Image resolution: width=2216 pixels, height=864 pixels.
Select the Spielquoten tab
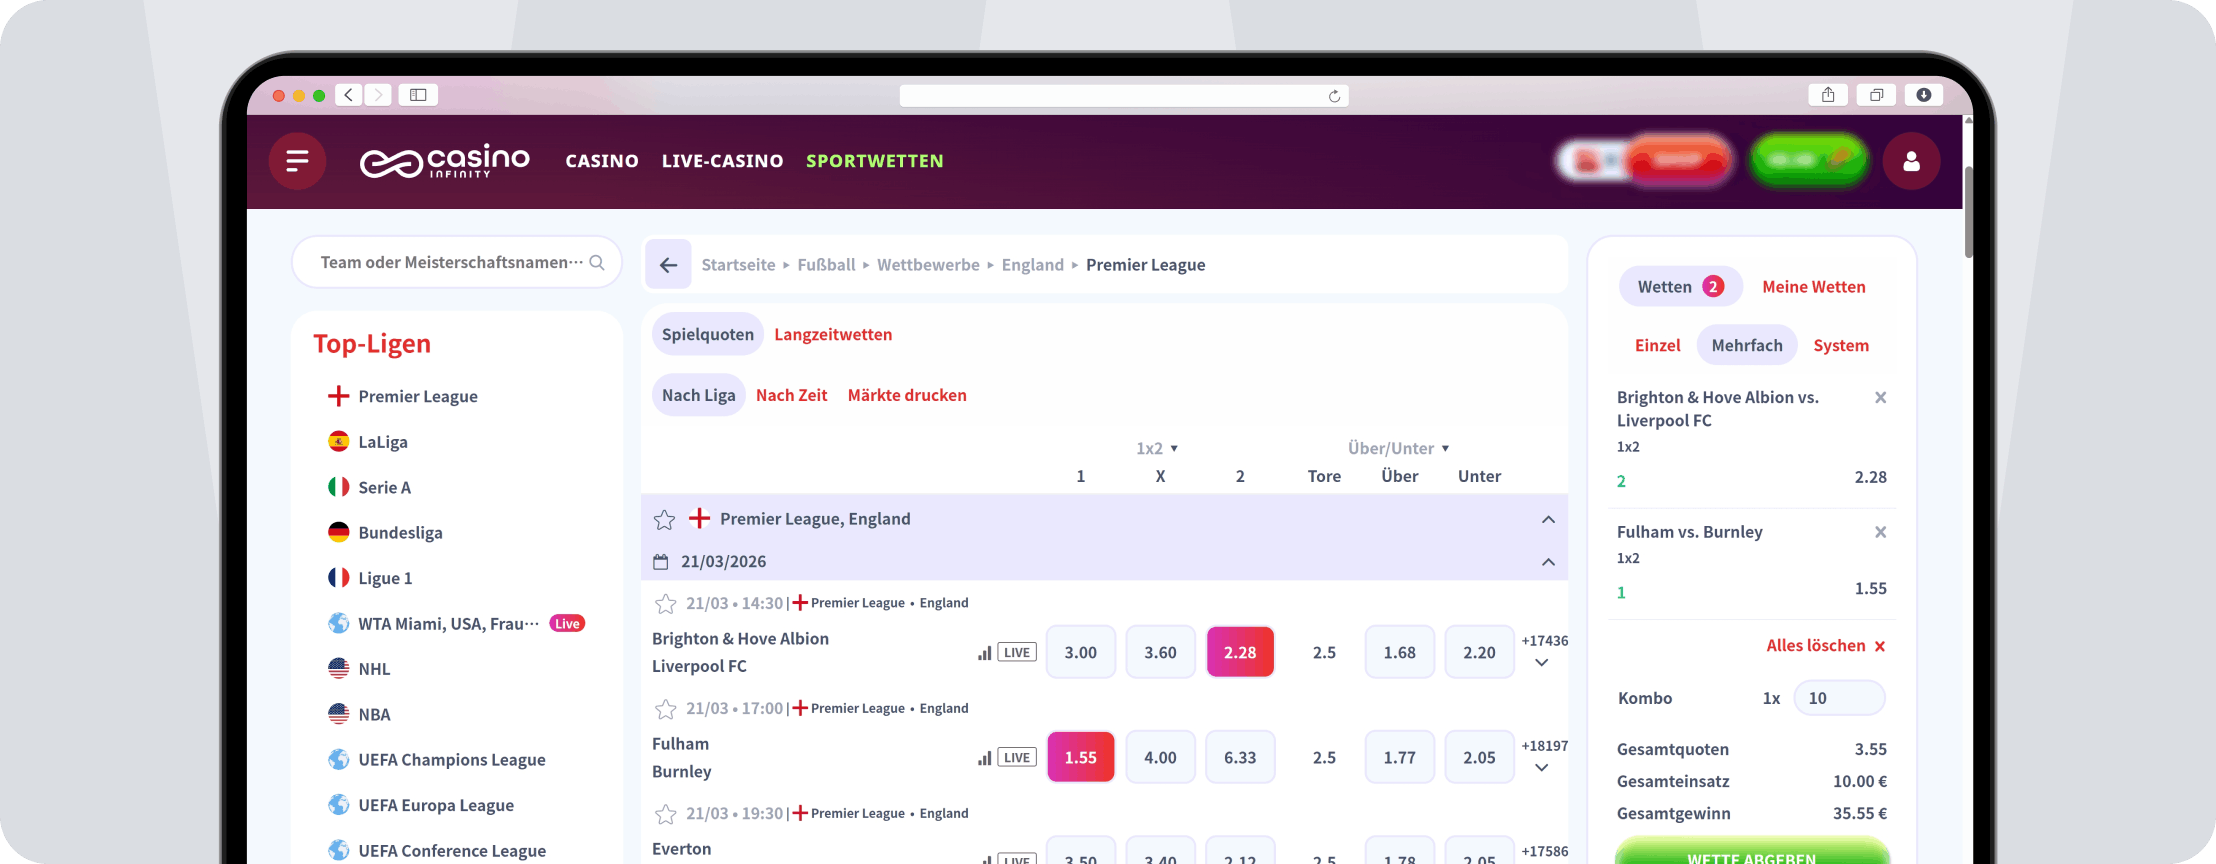point(708,335)
